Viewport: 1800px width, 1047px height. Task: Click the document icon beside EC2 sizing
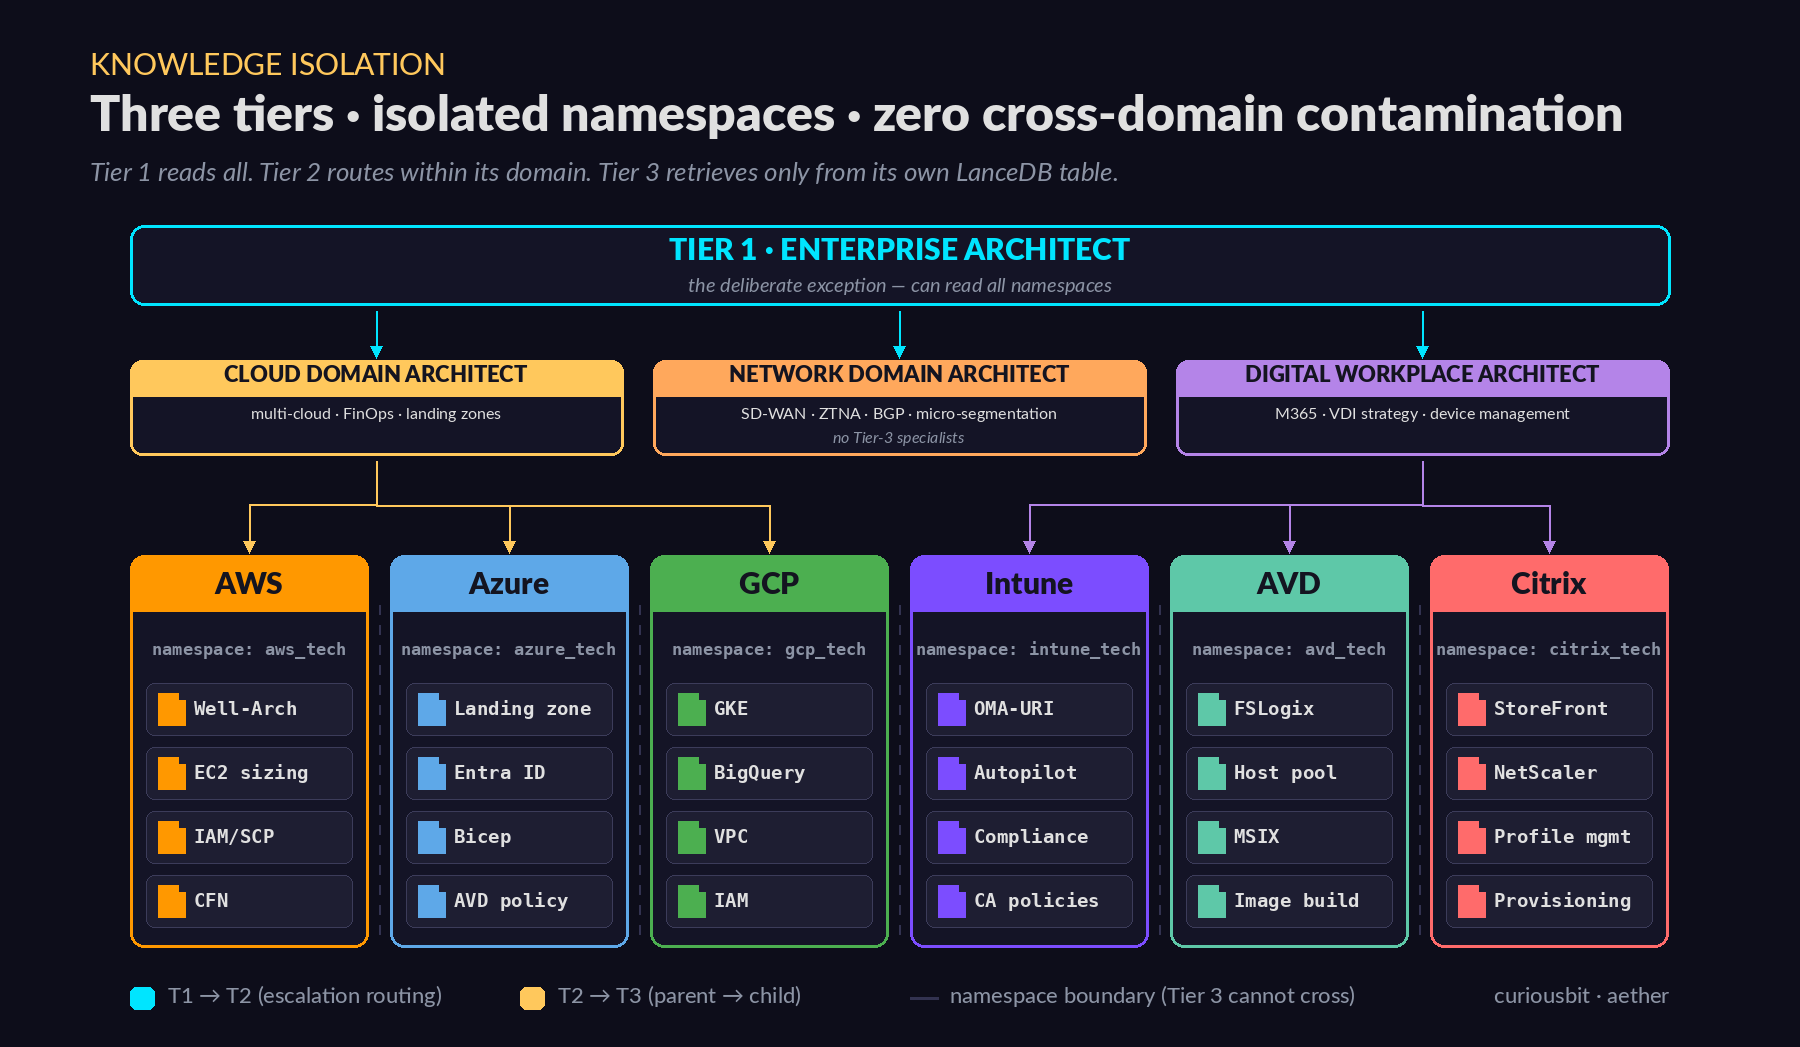[172, 773]
